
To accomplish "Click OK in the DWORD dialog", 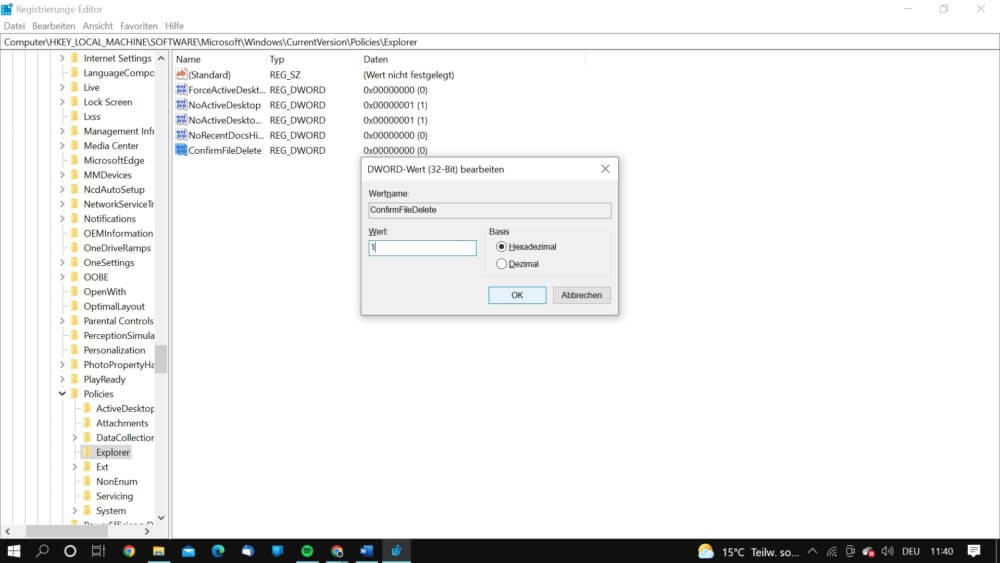I will [x=517, y=295].
